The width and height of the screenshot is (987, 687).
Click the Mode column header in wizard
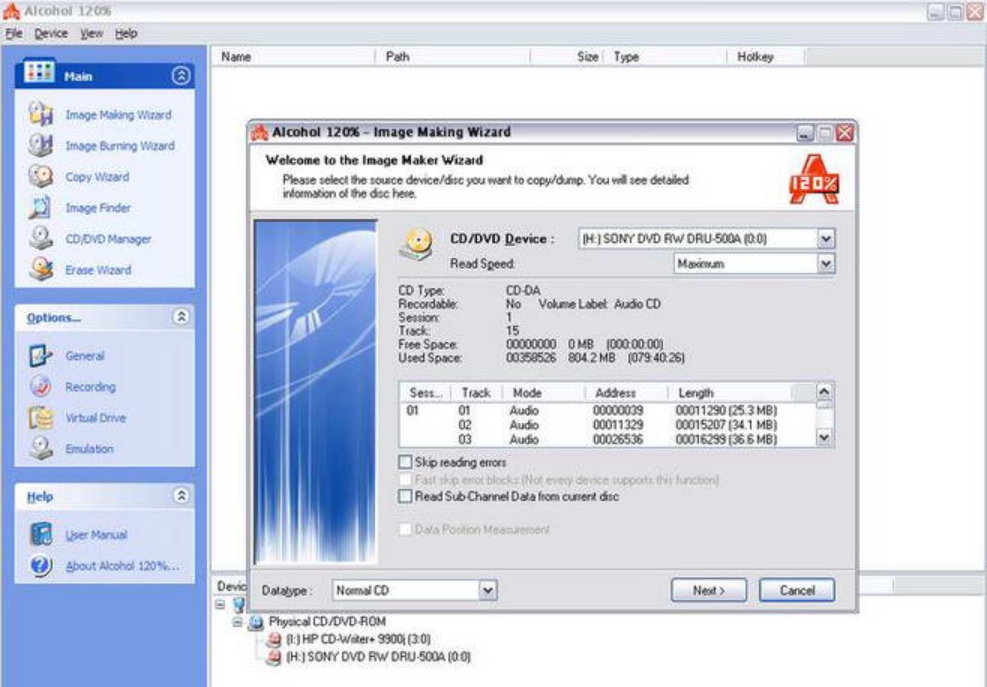point(543,392)
